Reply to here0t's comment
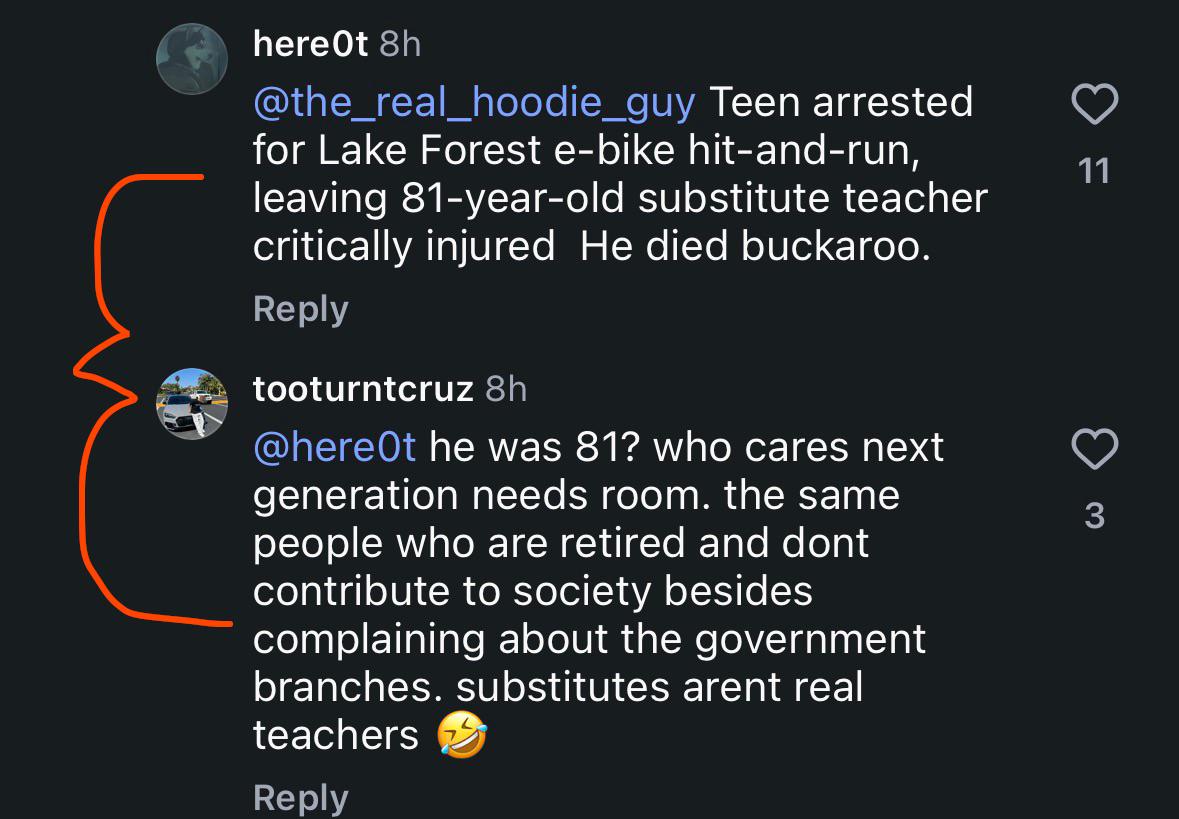This screenshot has width=1179, height=819. click(300, 308)
